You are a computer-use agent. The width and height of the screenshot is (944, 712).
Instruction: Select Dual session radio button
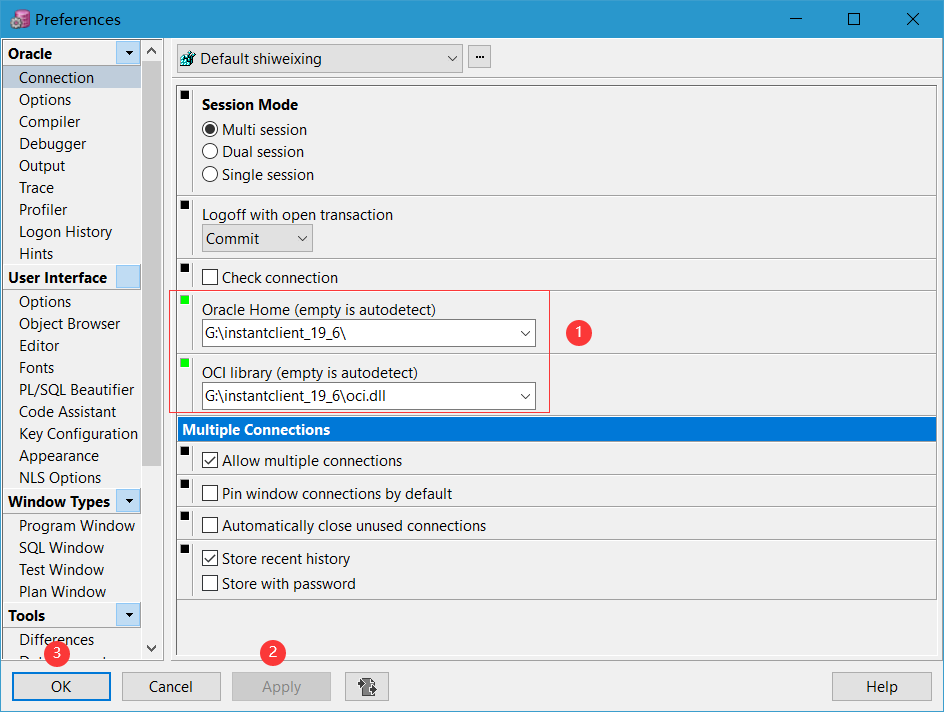(210, 152)
